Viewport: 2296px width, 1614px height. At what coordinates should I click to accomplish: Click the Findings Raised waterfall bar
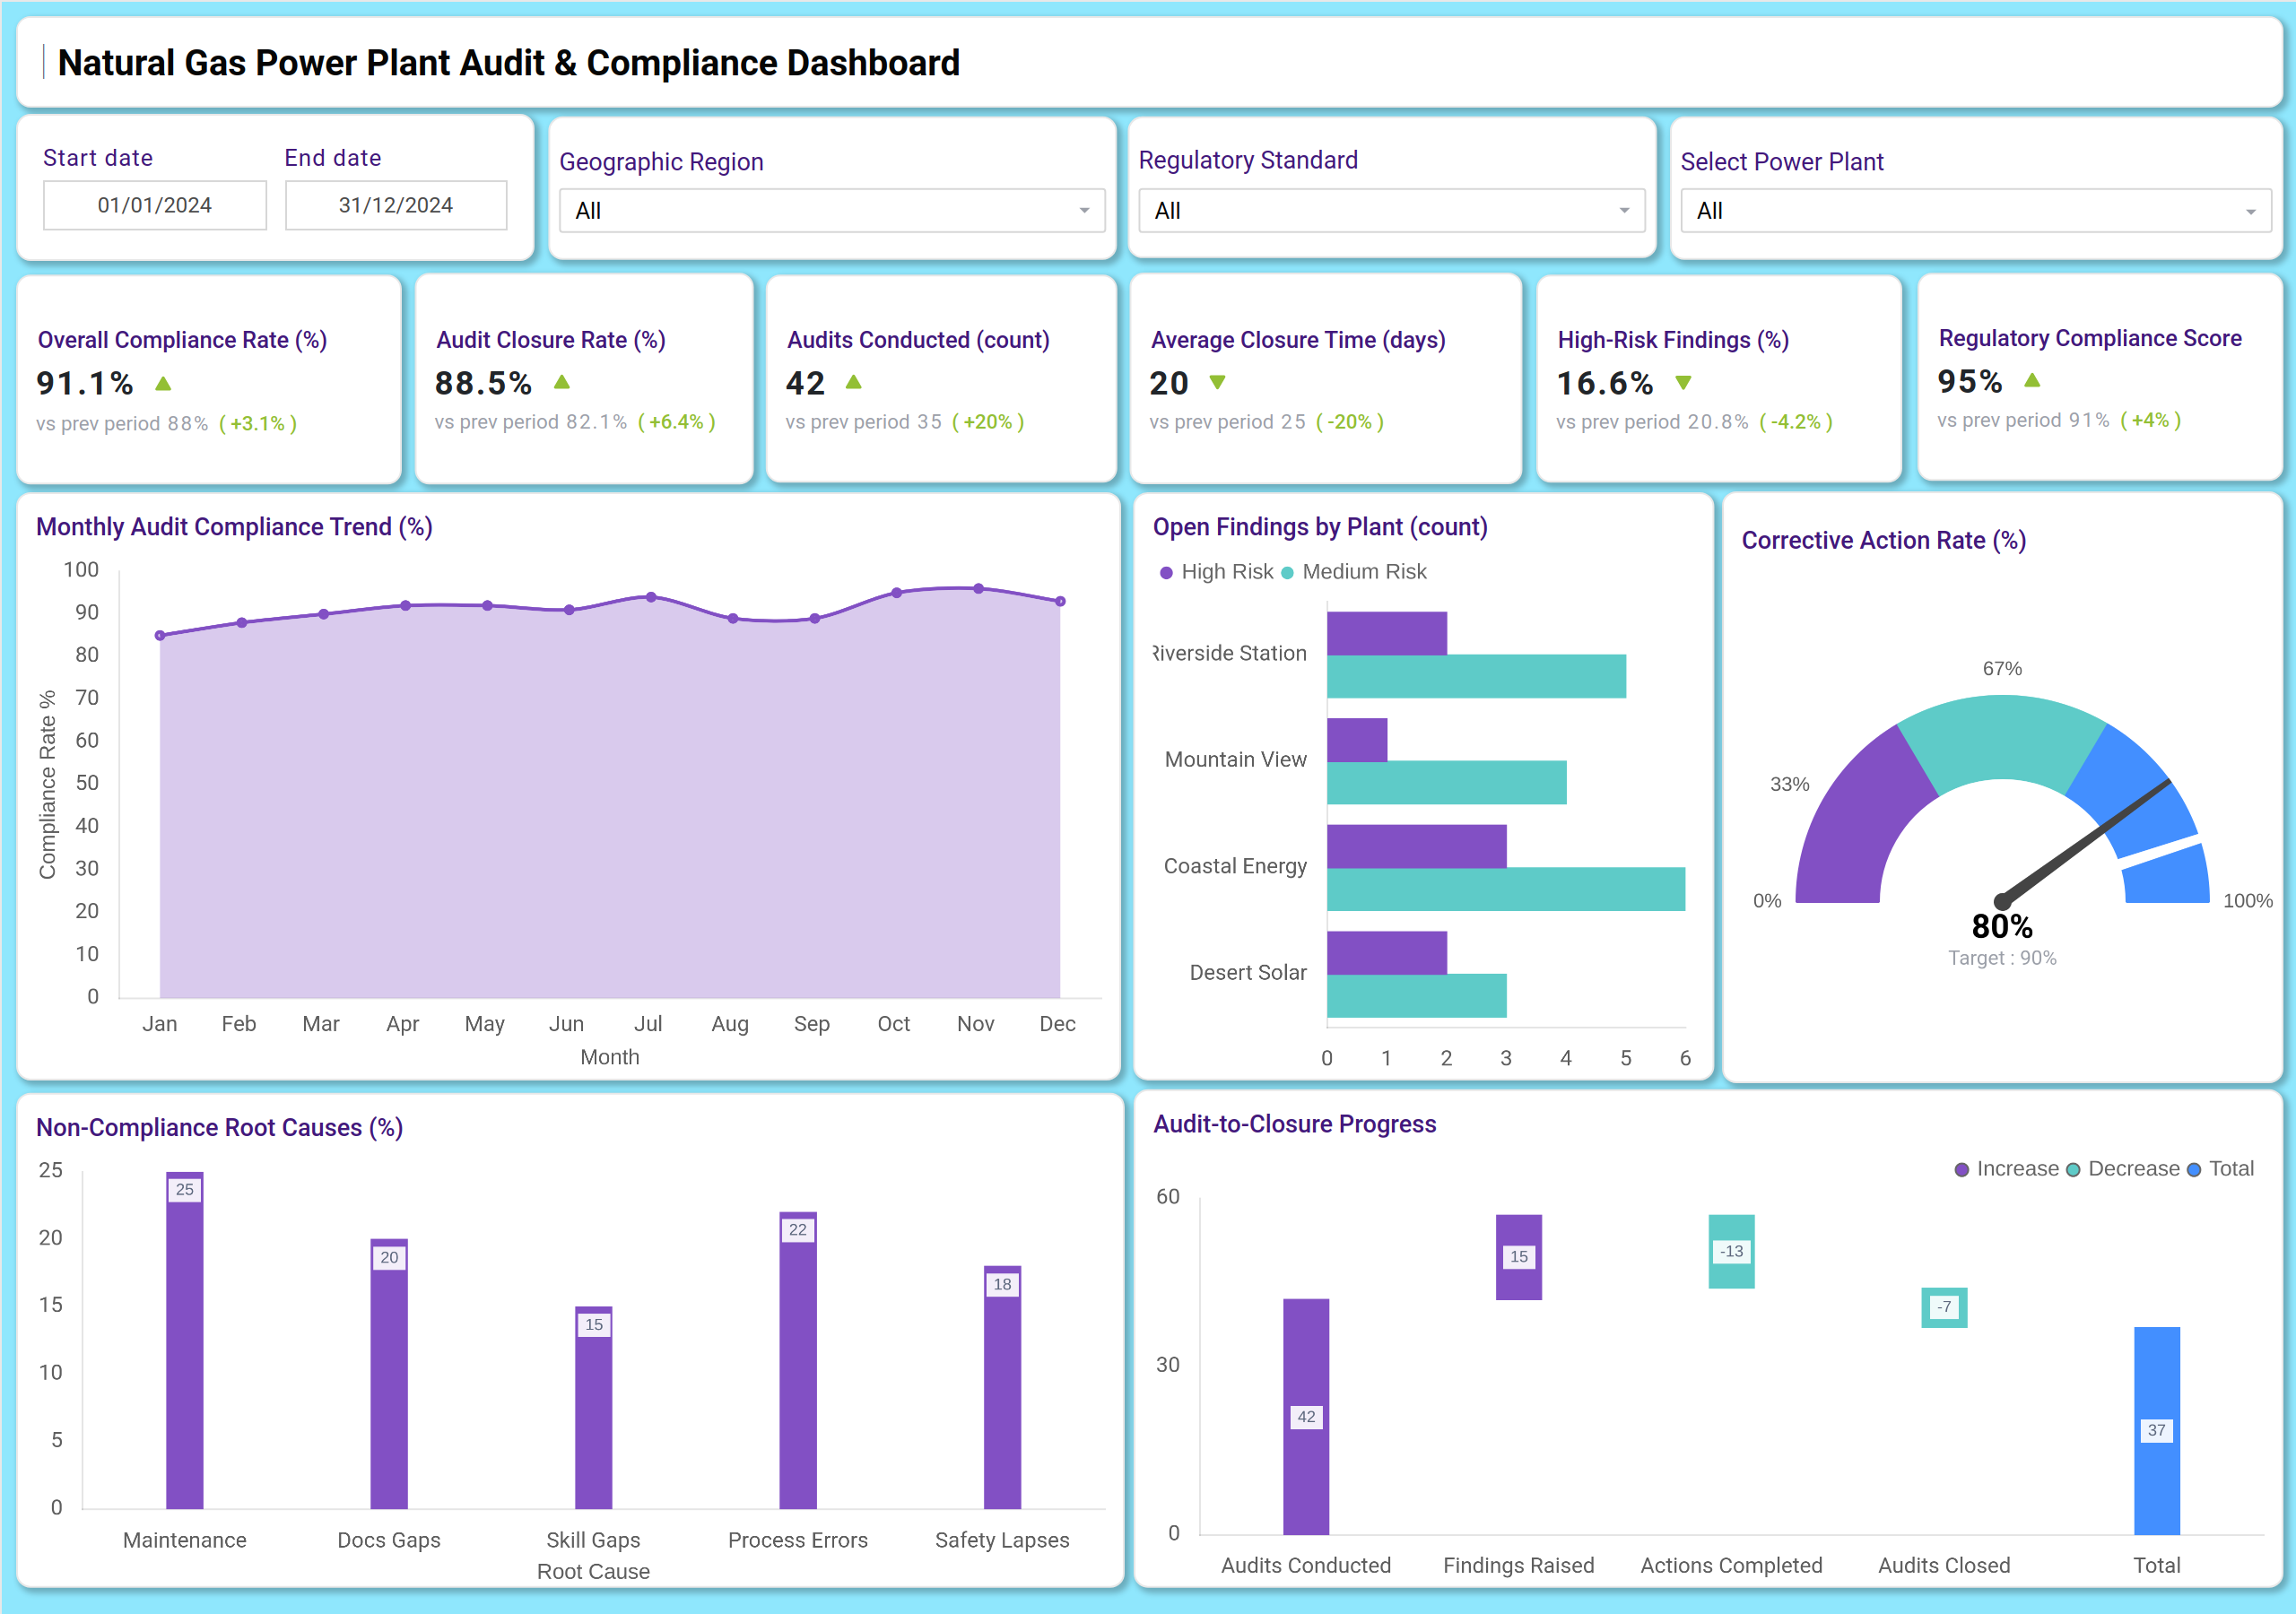(1519, 1257)
